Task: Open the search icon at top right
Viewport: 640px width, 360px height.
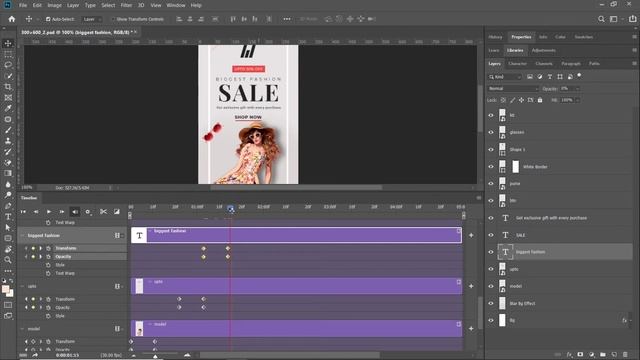Action: (x=601, y=19)
